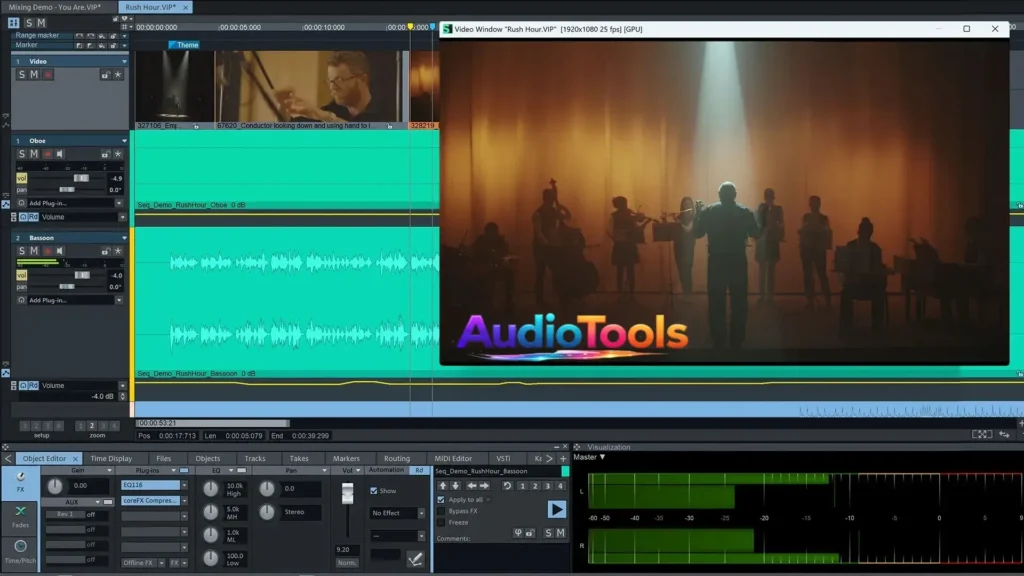Solo the Oboe track
1024x576 pixels.
pos(21,154)
